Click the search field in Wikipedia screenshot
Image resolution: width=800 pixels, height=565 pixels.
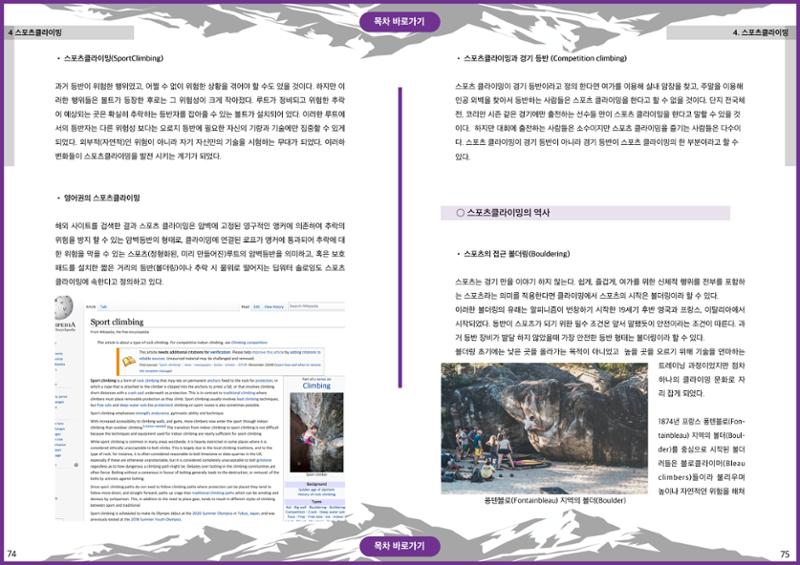tap(316, 306)
